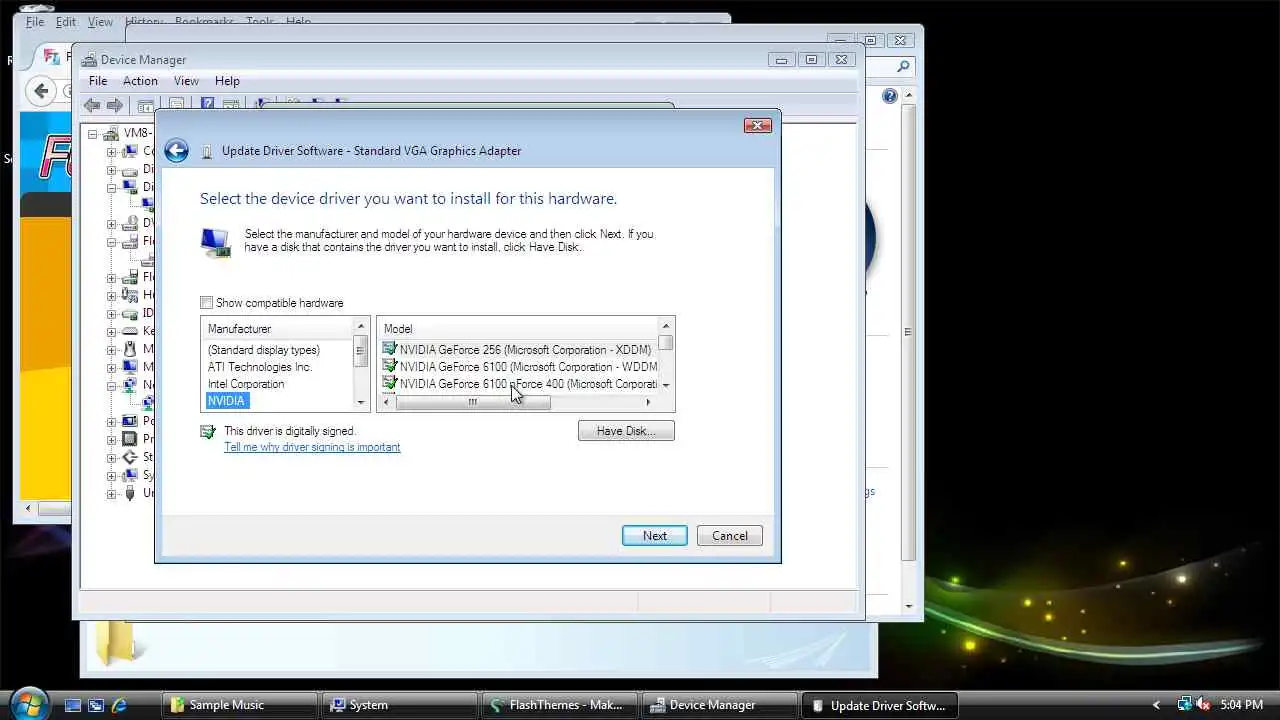Screen dimensions: 1280x720
Task: Switch to Sample Music taskbar button
Action: (x=239, y=705)
